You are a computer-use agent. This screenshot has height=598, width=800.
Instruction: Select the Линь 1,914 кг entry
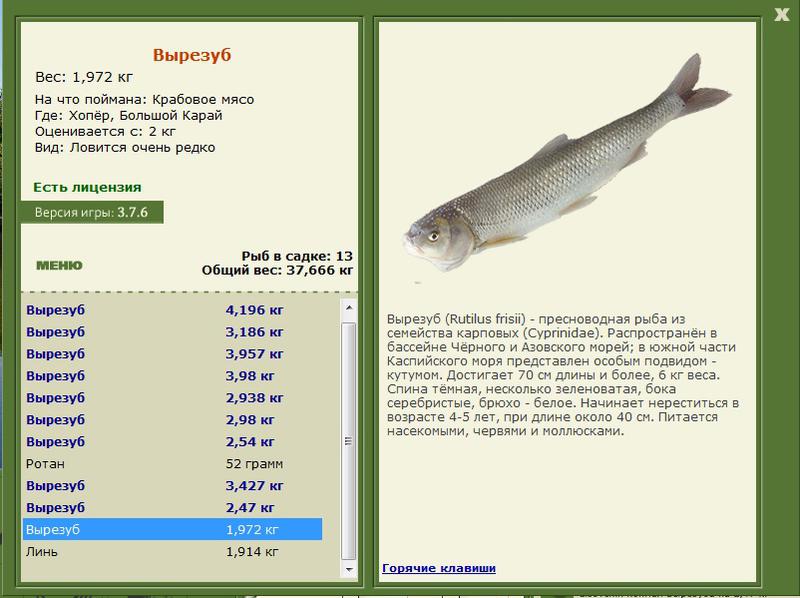[172, 551]
